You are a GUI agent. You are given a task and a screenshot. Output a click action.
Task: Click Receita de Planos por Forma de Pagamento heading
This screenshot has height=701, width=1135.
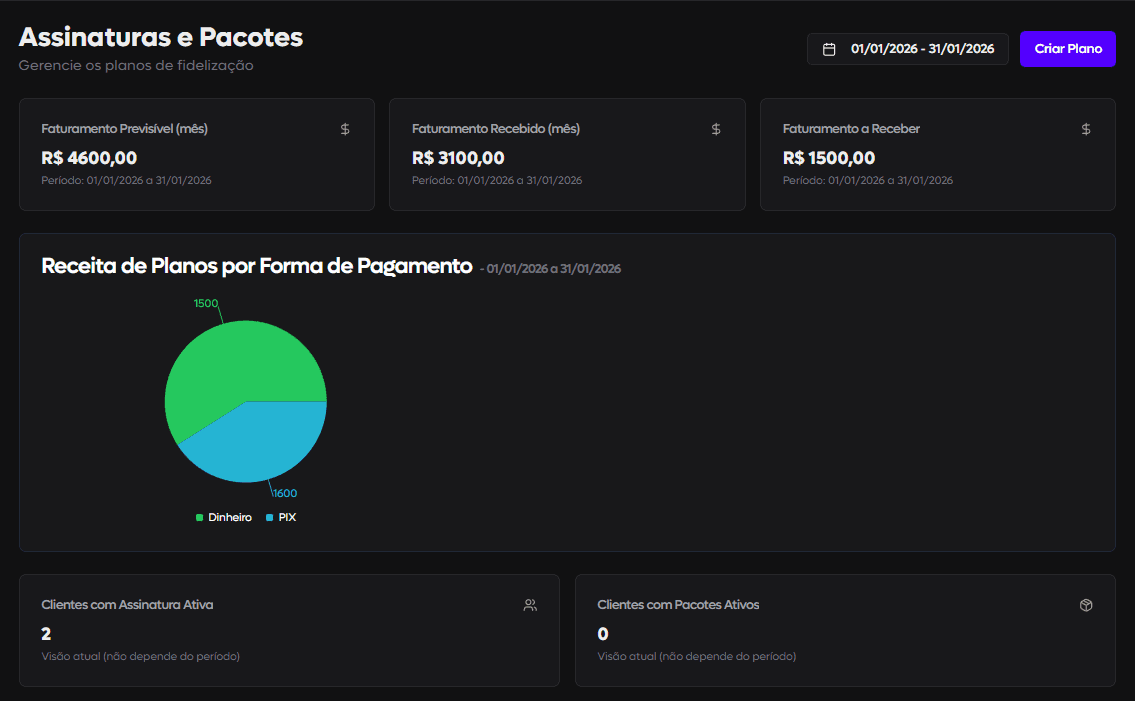click(x=257, y=266)
